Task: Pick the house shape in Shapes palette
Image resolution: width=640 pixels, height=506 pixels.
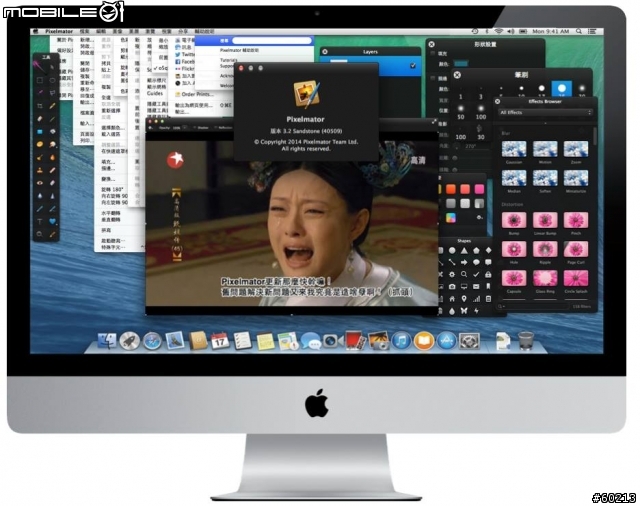Action: click(452, 299)
